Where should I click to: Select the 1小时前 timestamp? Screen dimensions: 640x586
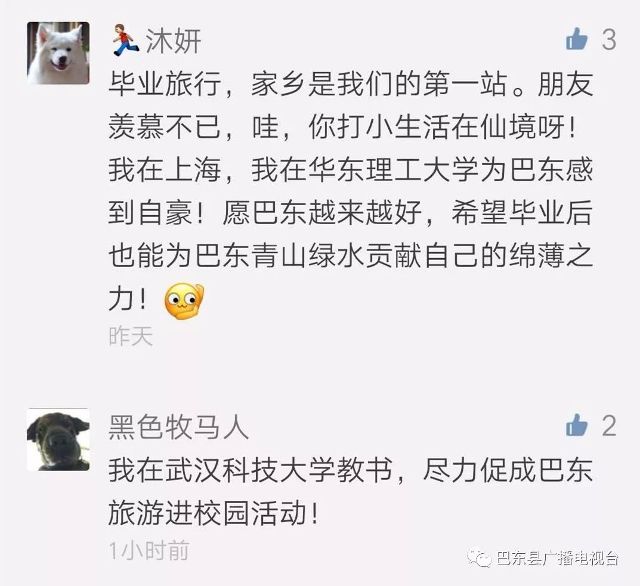149,551
